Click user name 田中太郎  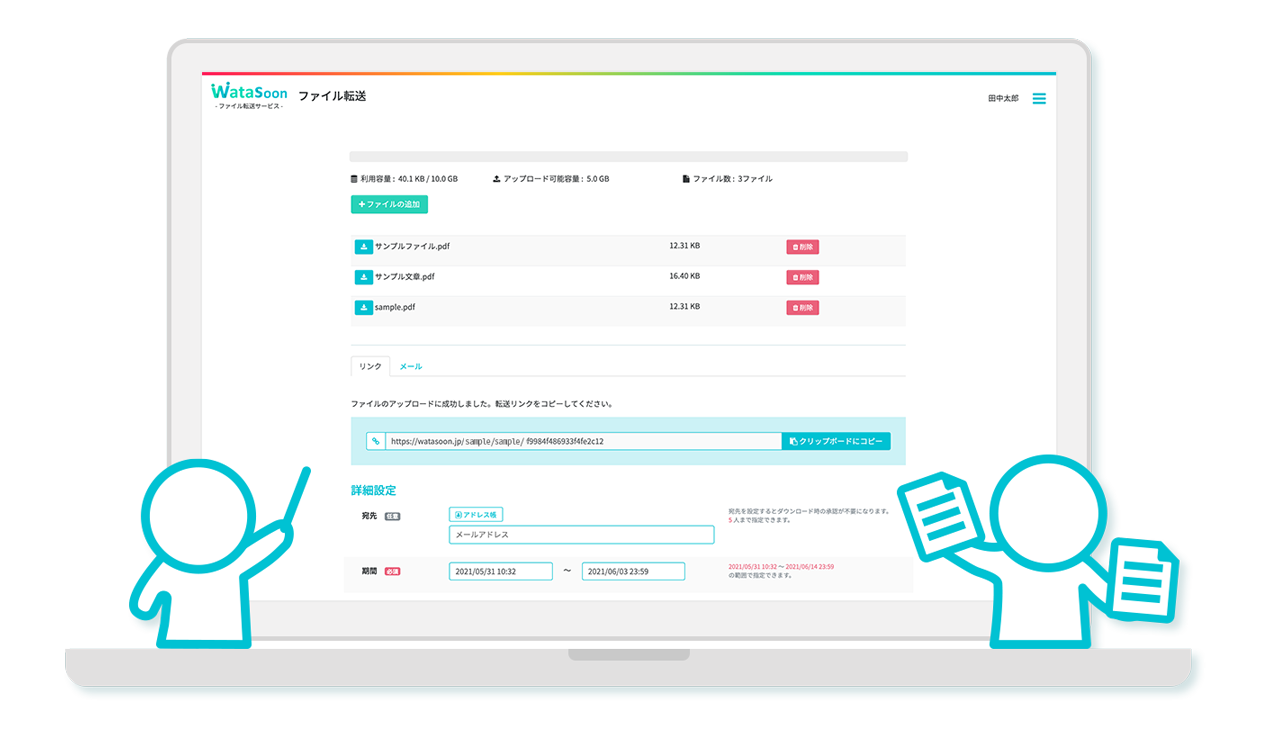1003,99
